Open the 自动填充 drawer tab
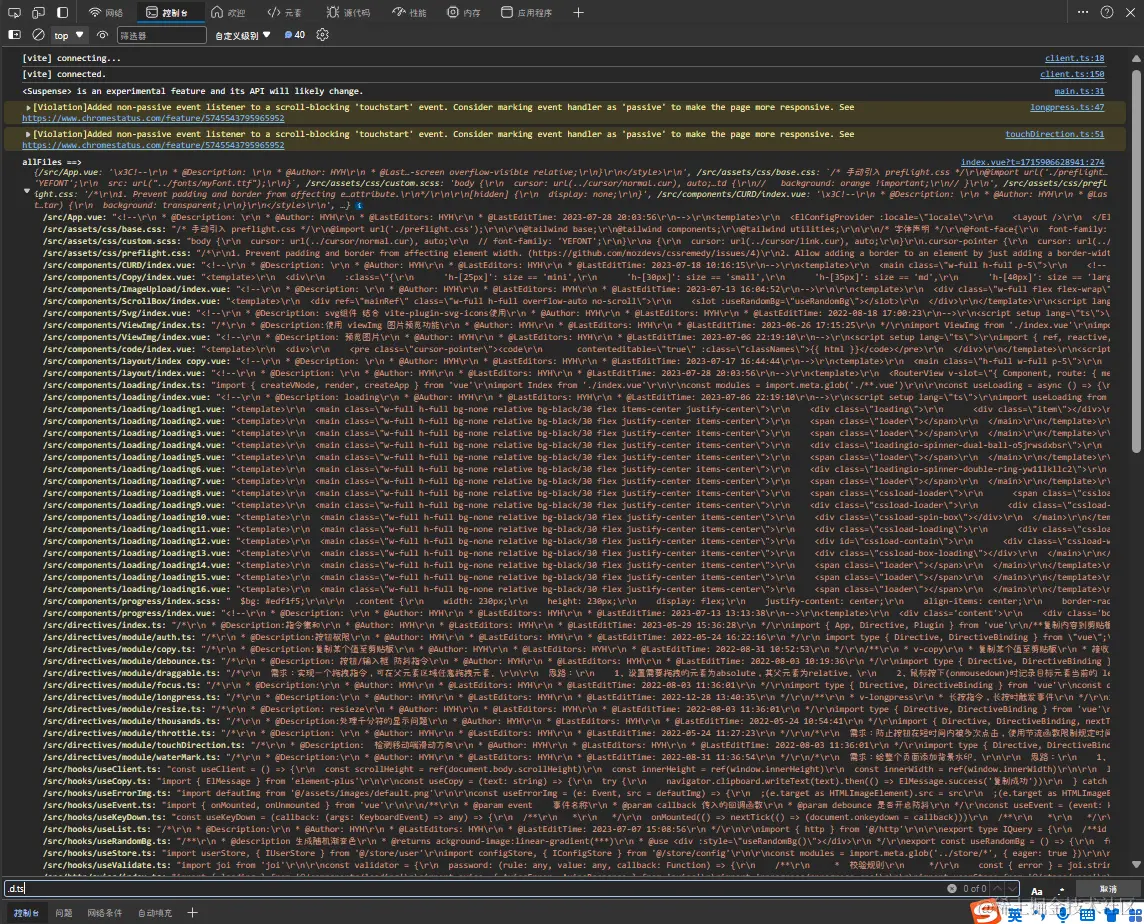This screenshot has width=1144, height=924. coord(155,913)
